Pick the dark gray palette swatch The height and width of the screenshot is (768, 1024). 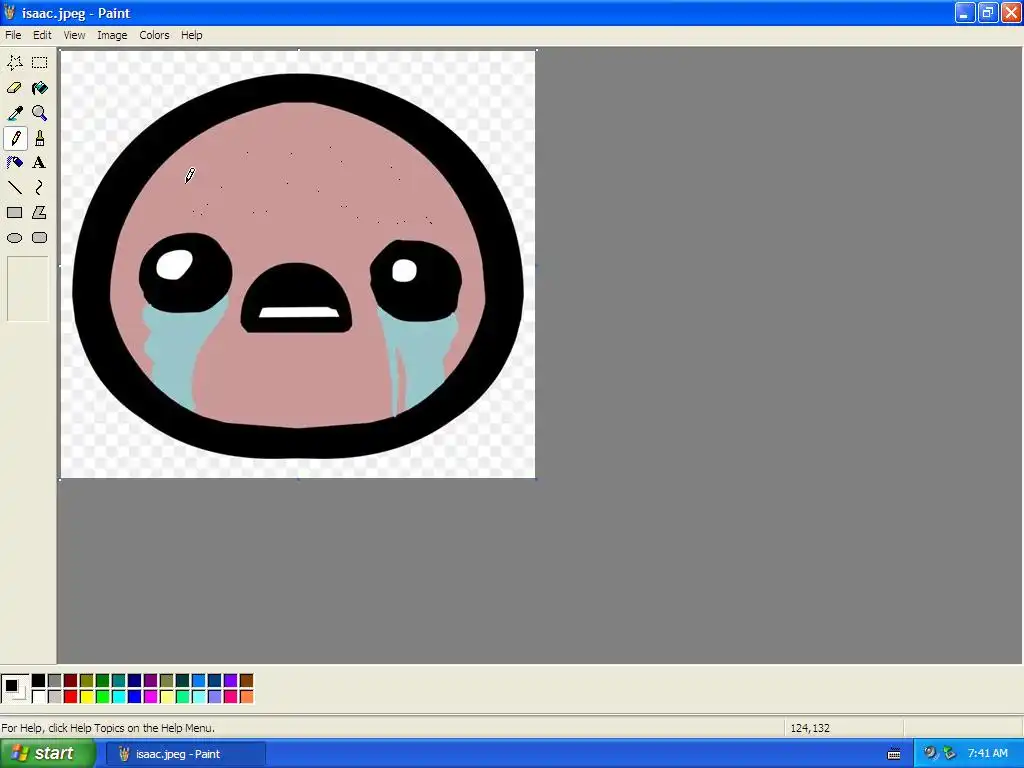tap(54, 681)
